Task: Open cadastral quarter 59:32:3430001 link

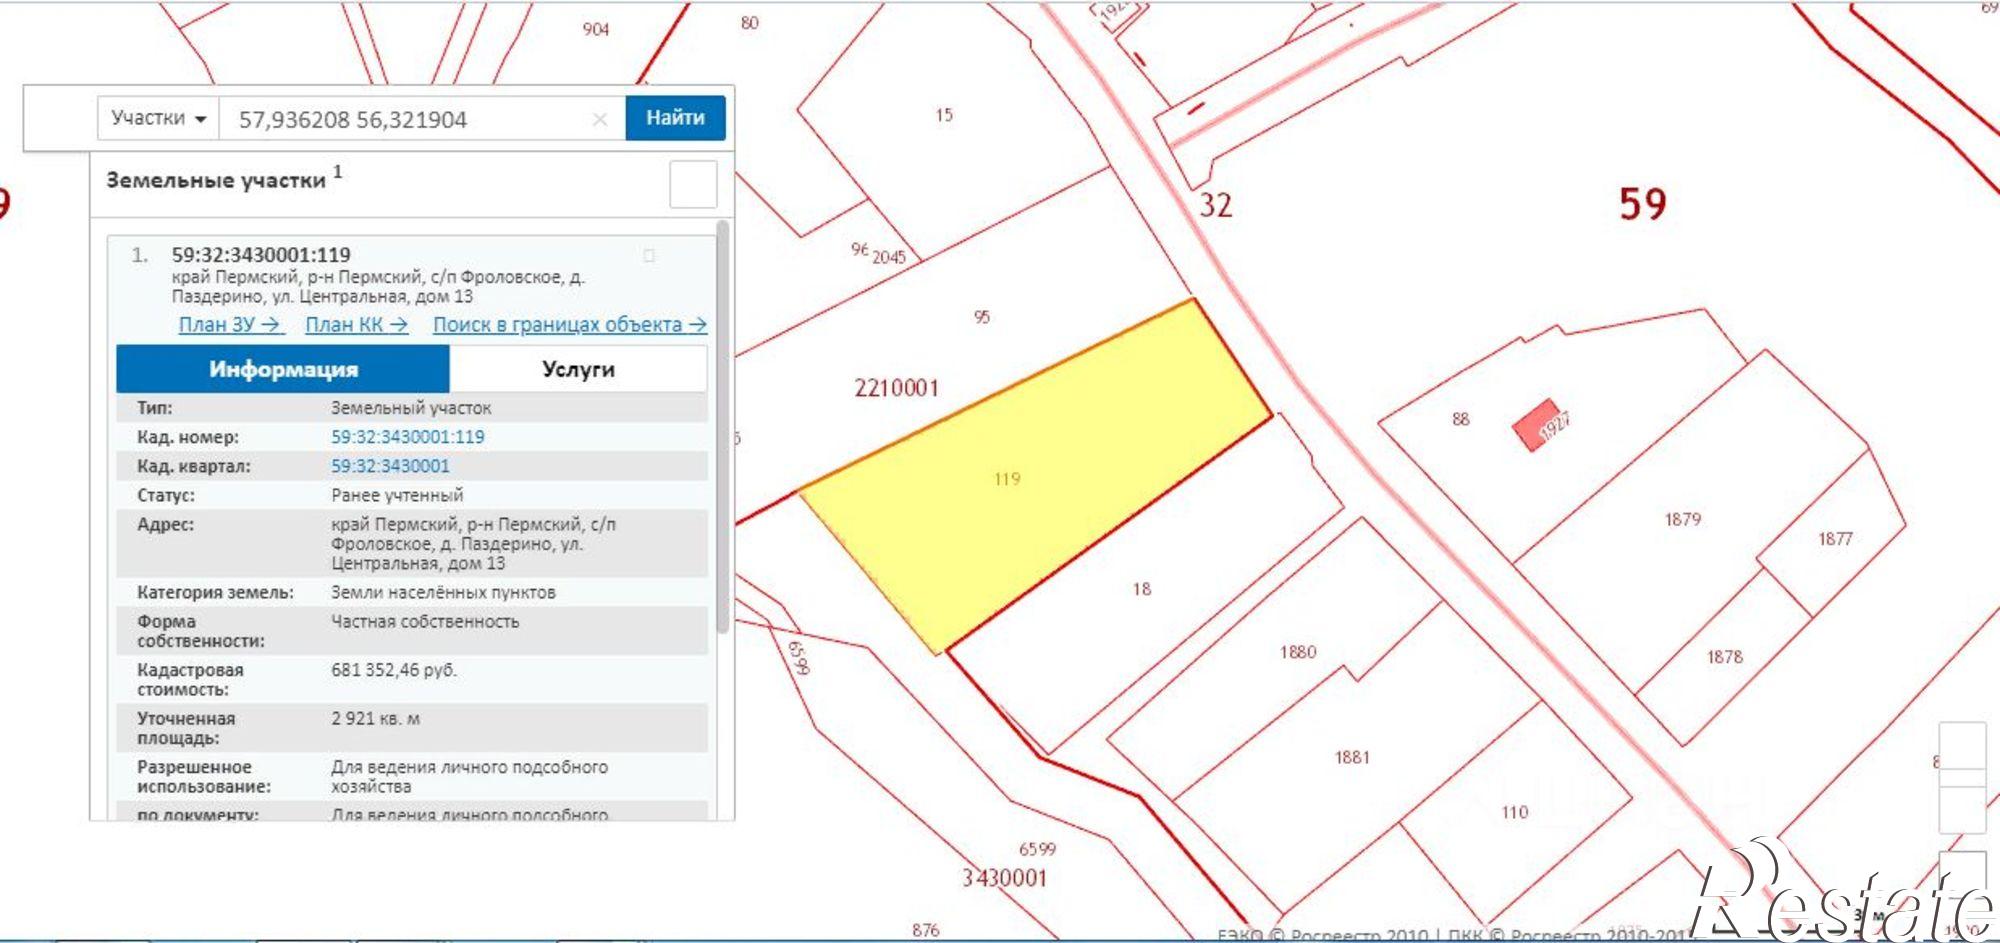Action: (x=390, y=466)
